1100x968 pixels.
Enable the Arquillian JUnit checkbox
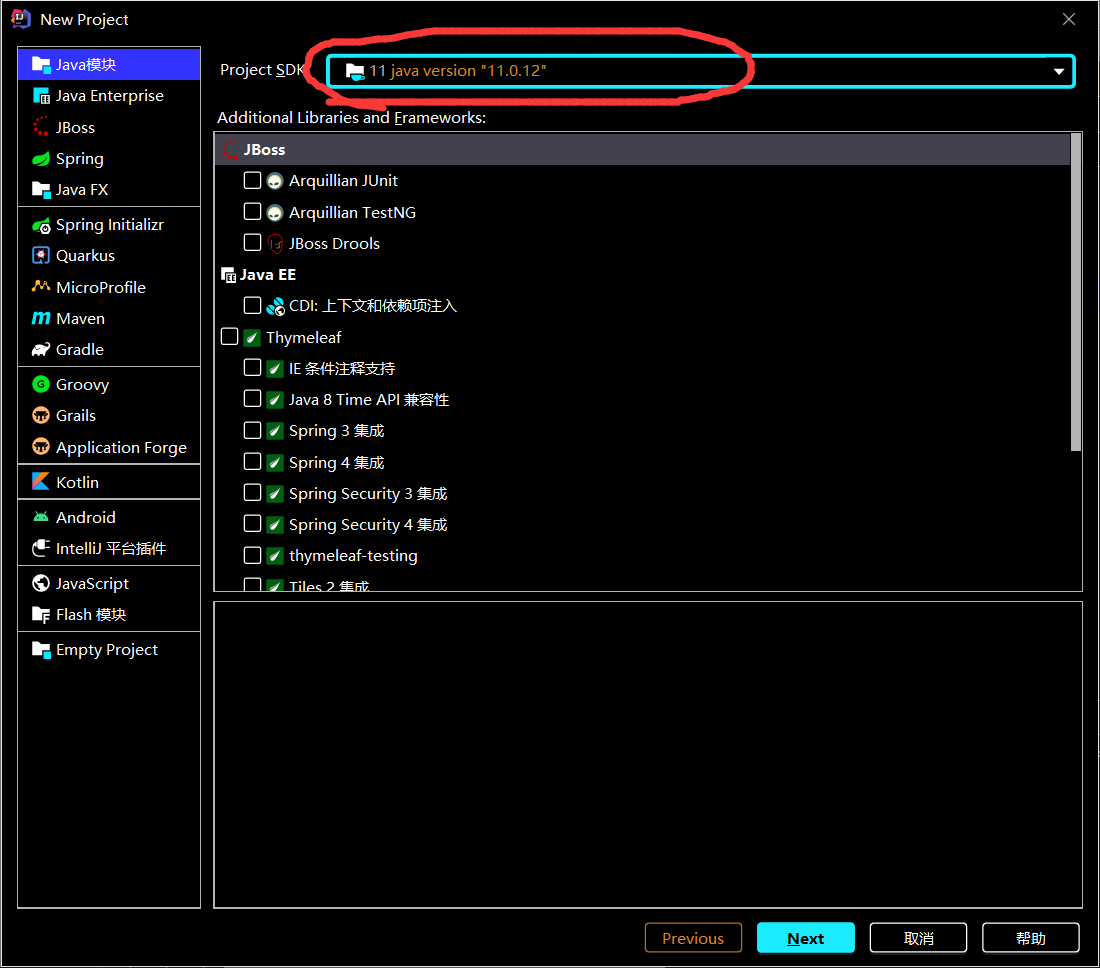[x=252, y=180]
